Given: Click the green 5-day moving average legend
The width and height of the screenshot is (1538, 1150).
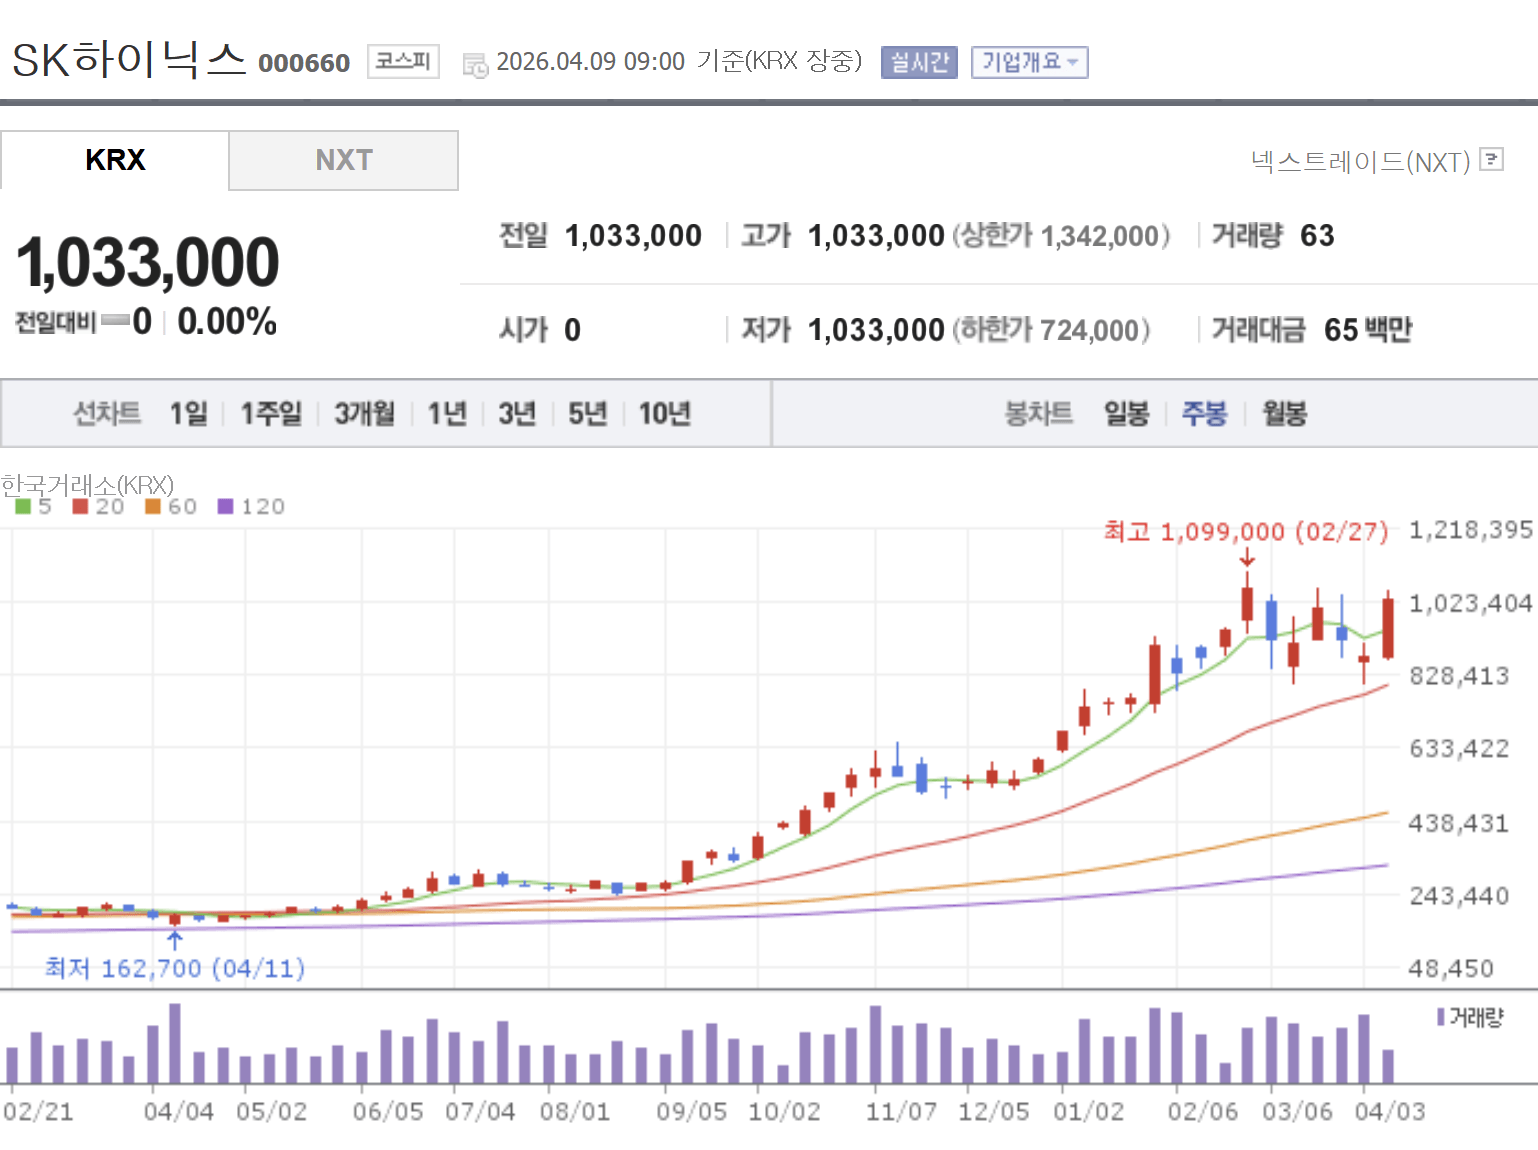Looking at the screenshot, I should pos(33,507).
